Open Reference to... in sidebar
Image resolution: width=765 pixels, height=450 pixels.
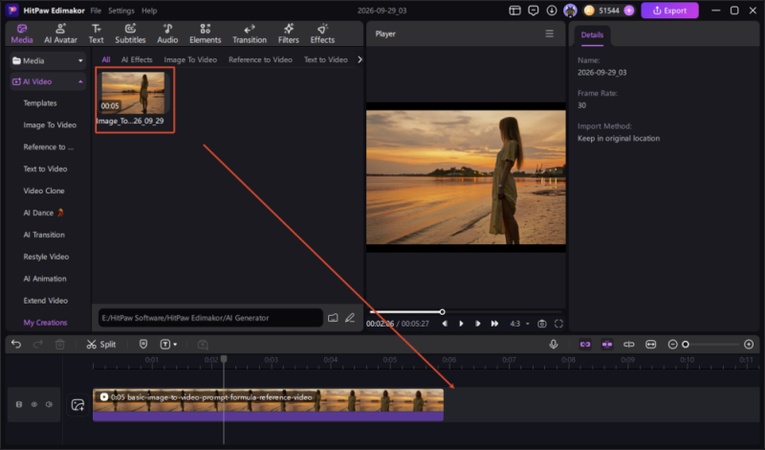48,147
